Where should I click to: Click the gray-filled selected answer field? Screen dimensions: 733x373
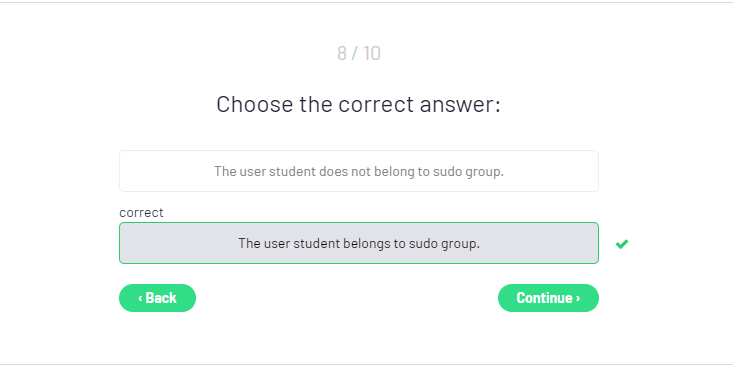359,243
